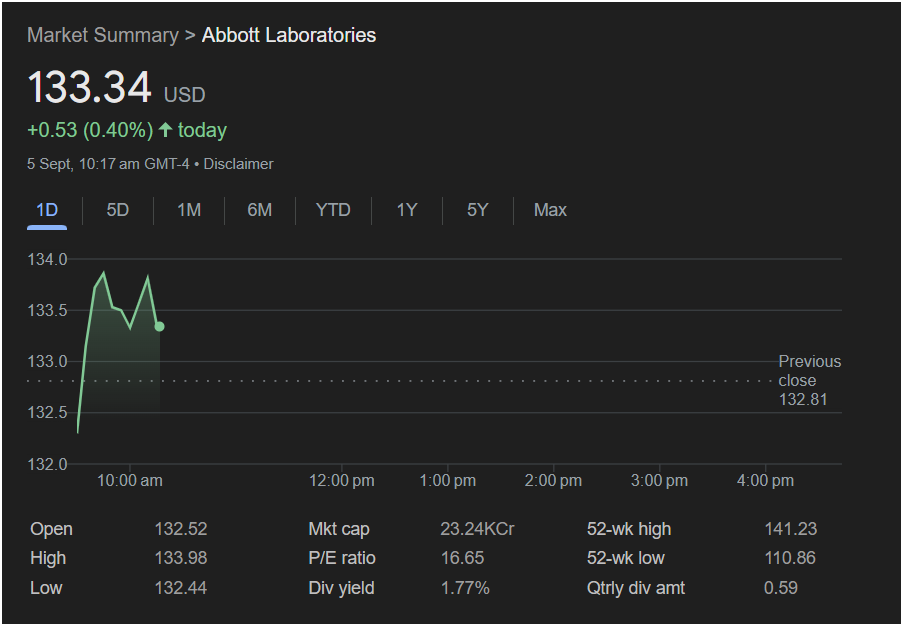Image resolution: width=903 pixels, height=626 pixels.
Task: Click the 5 Sept, 10:17 am timestamp
Action: 108,164
